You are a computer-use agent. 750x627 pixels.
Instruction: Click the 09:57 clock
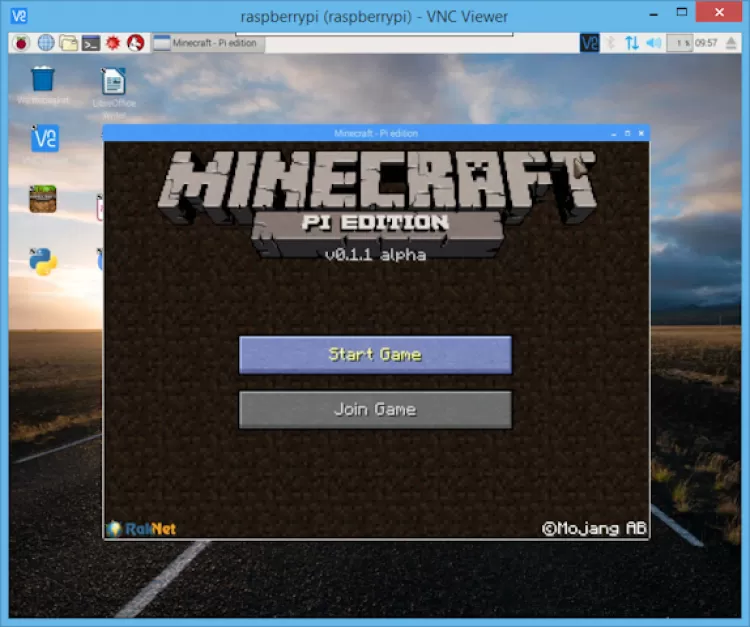(x=706, y=43)
